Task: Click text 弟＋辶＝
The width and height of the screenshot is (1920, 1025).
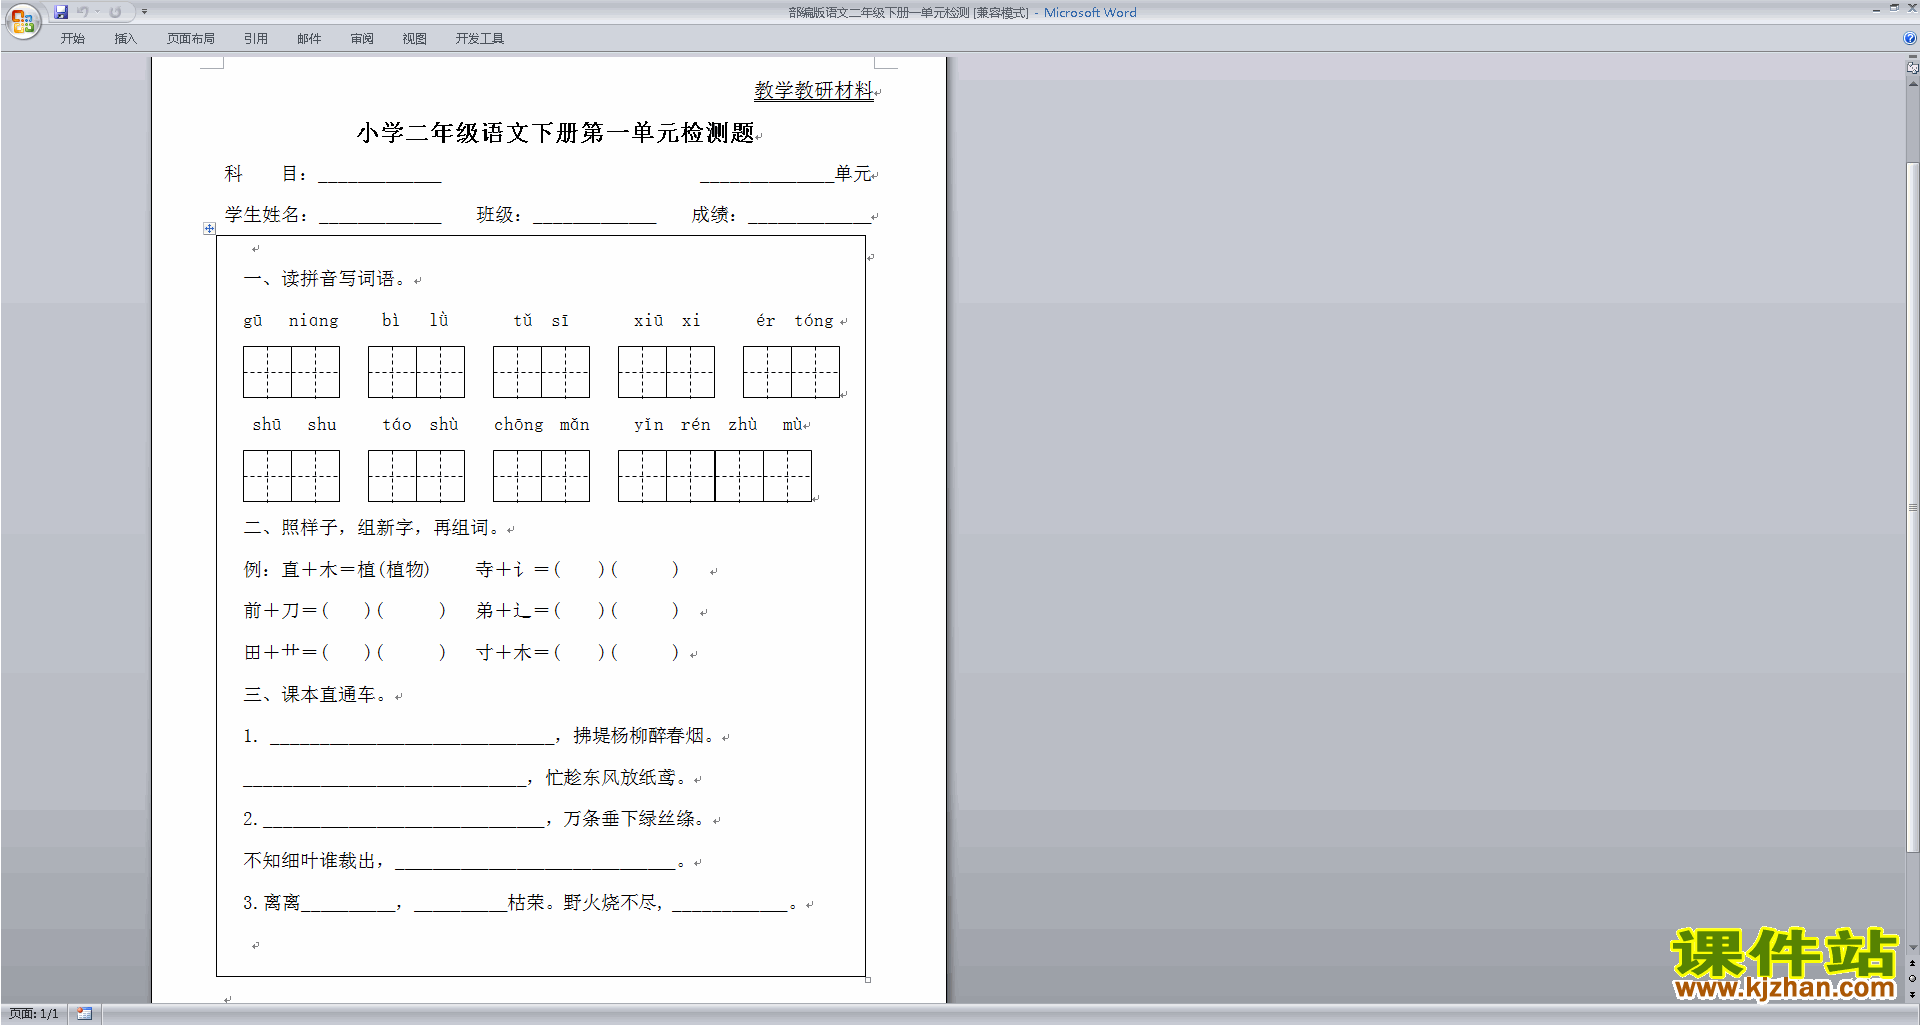Action: click(x=512, y=611)
